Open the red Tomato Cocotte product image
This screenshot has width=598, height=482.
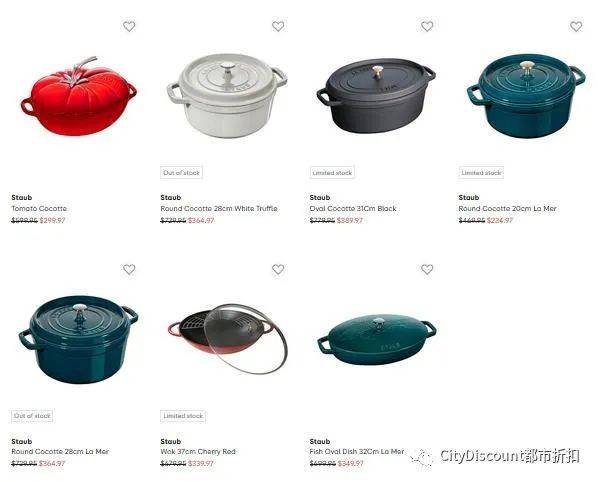pos(79,96)
